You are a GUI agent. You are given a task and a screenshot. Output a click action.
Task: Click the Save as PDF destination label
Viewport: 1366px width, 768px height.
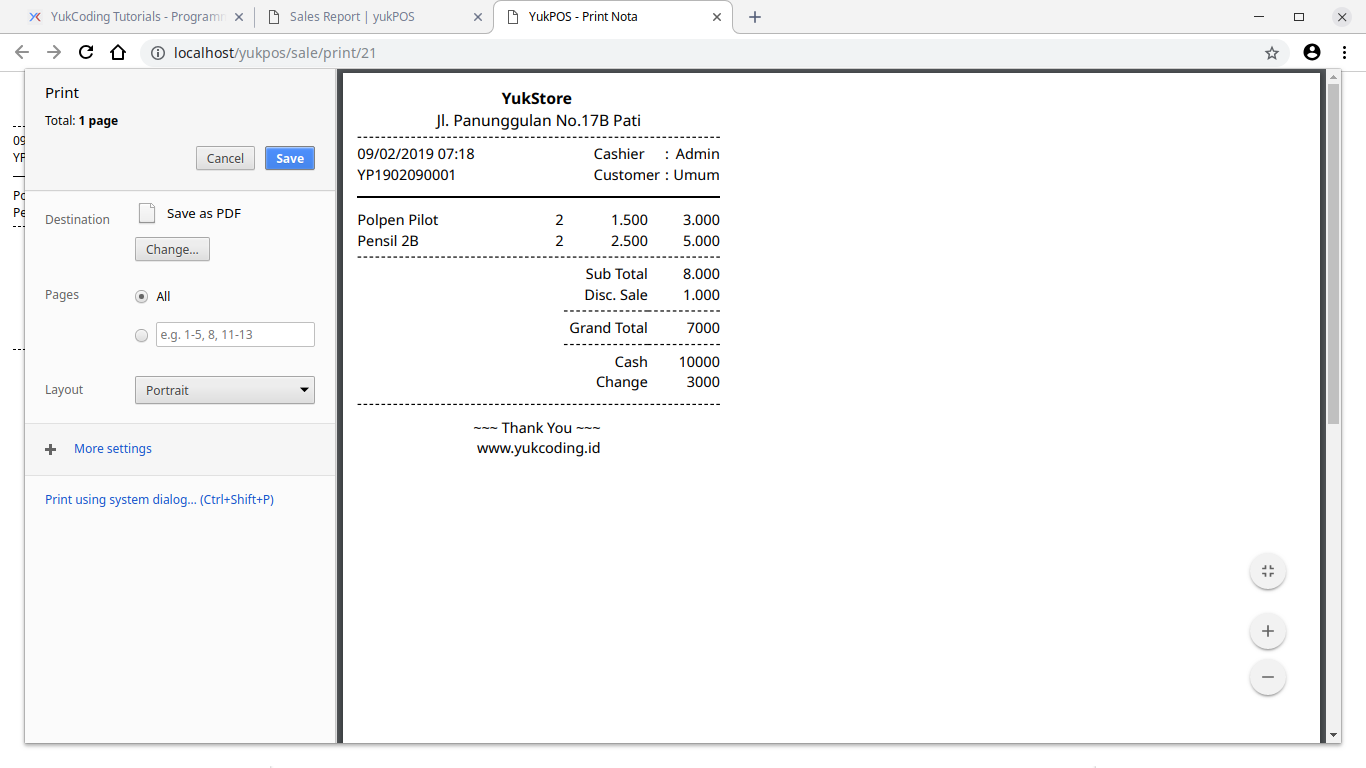204,213
